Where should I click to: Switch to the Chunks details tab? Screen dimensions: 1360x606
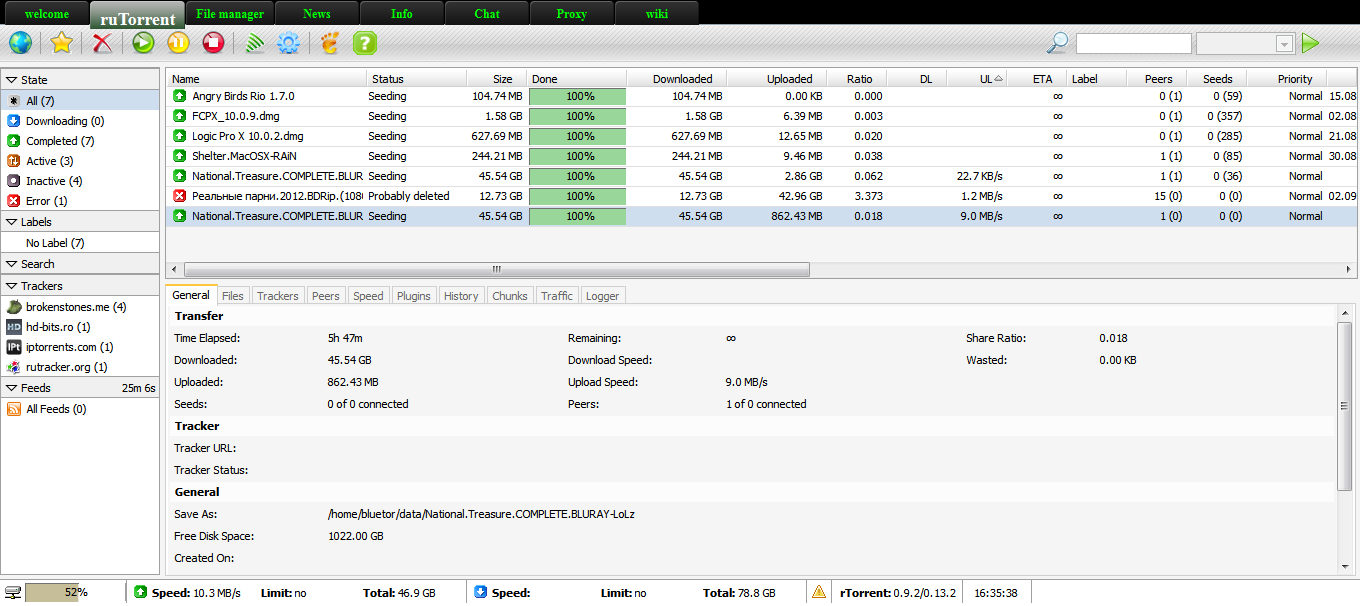[510, 295]
